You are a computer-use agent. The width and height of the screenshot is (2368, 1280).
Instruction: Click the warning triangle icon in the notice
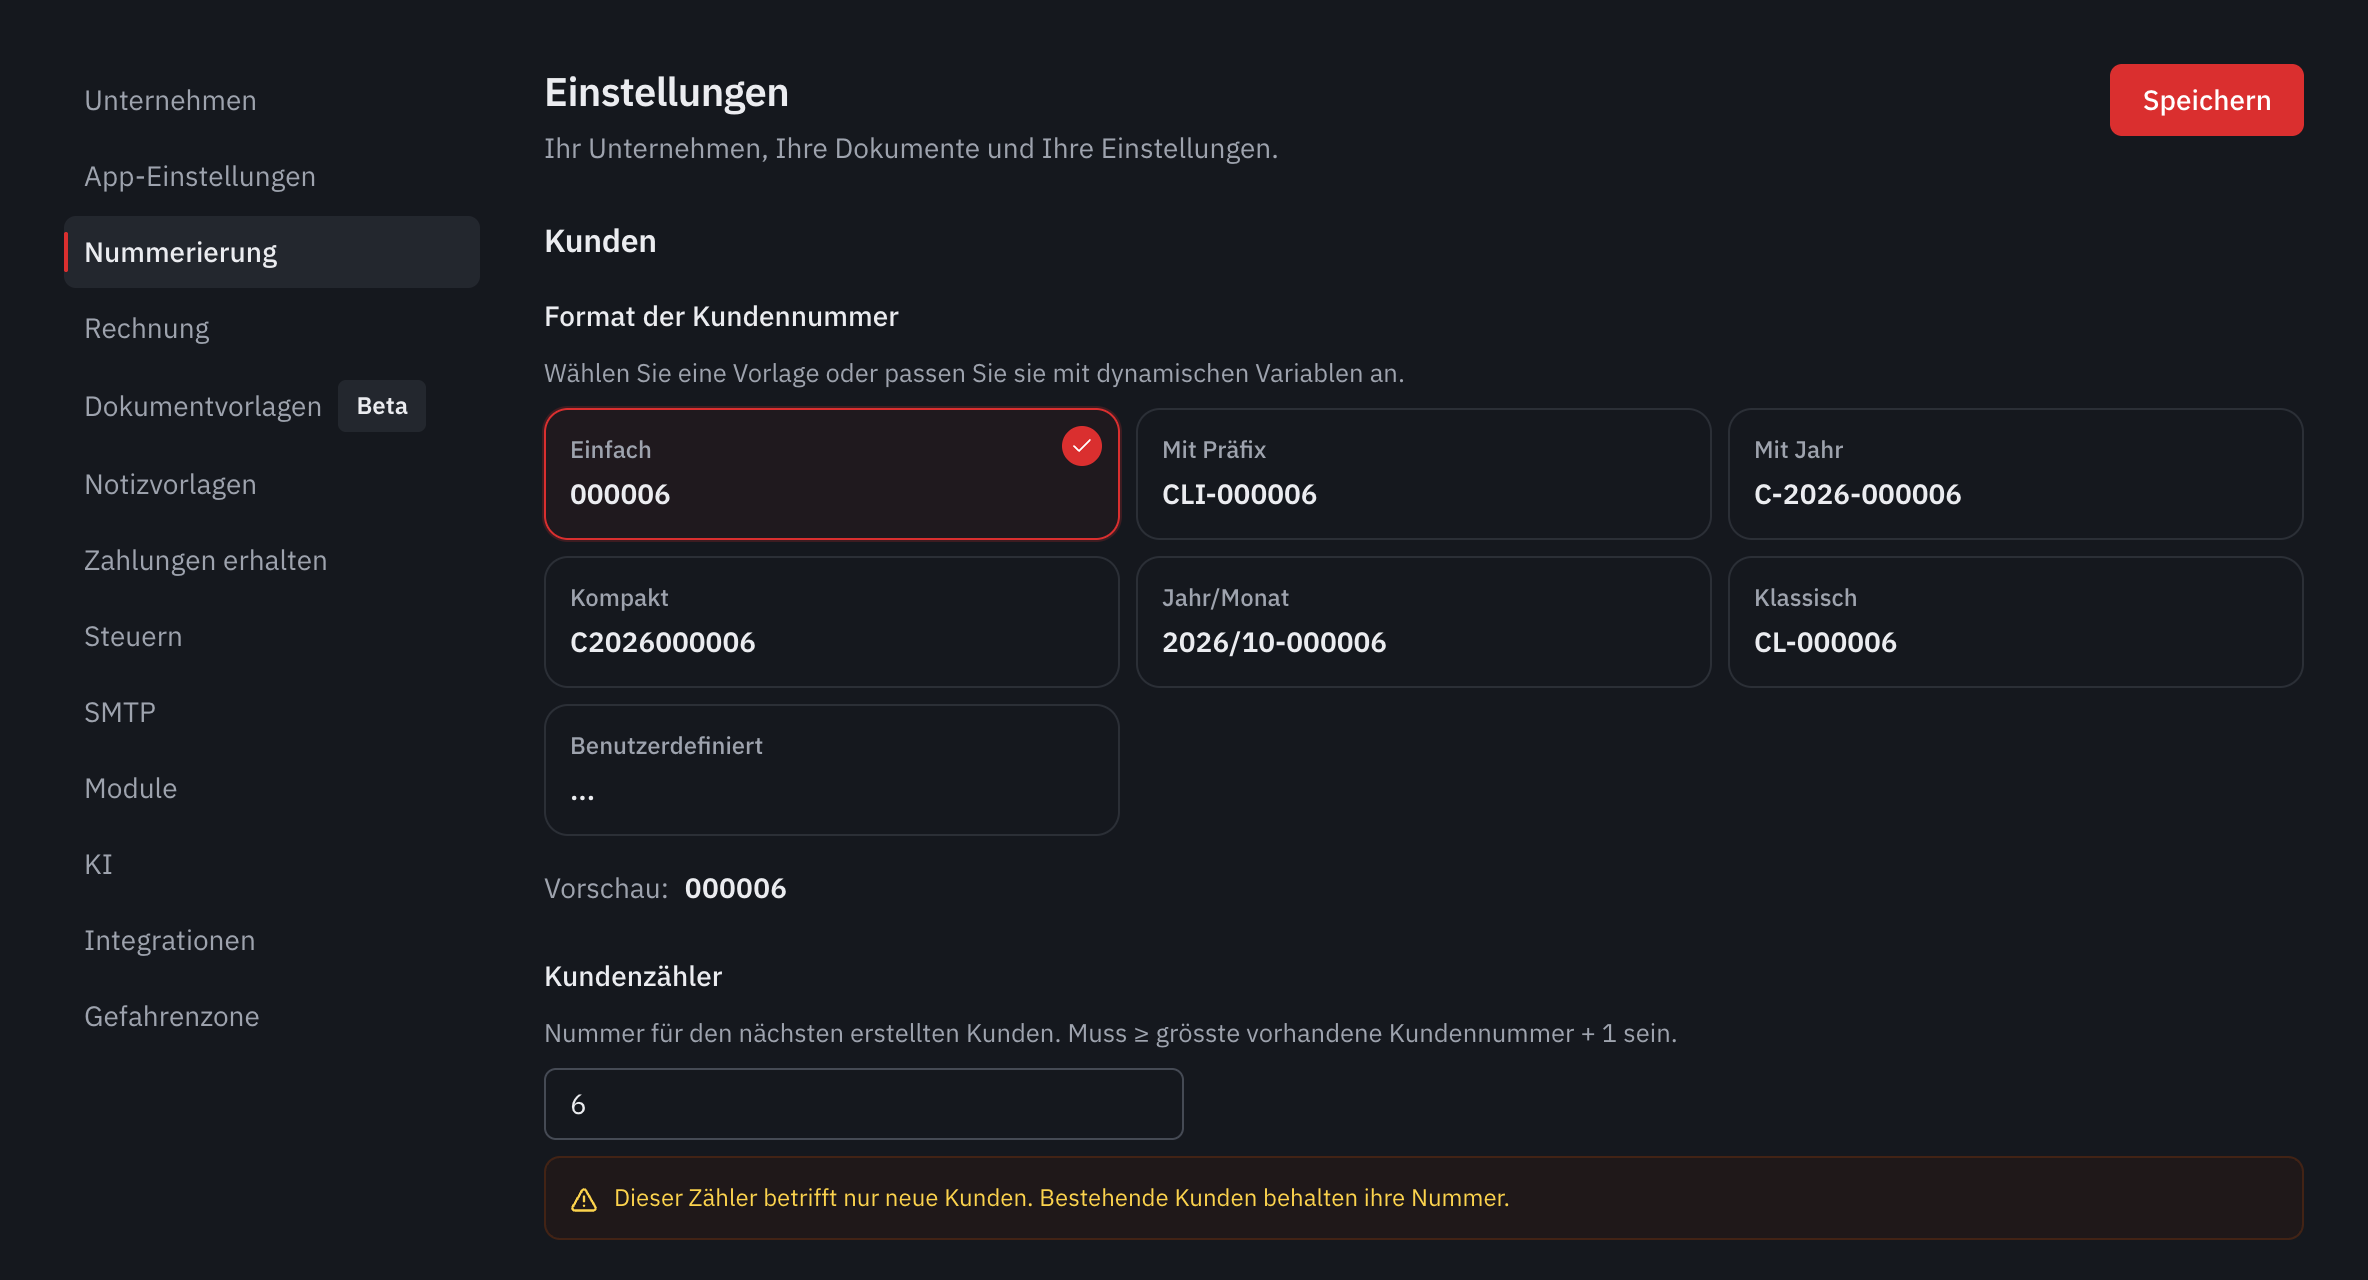click(584, 1199)
